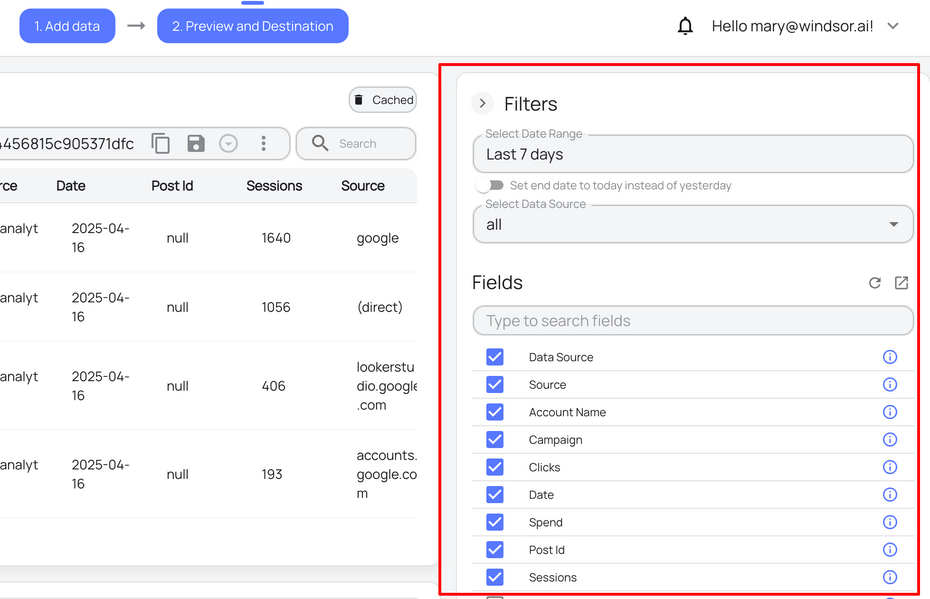Show info for Account Name field
Image resolution: width=930 pixels, height=599 pixels.
pos(890,412)
